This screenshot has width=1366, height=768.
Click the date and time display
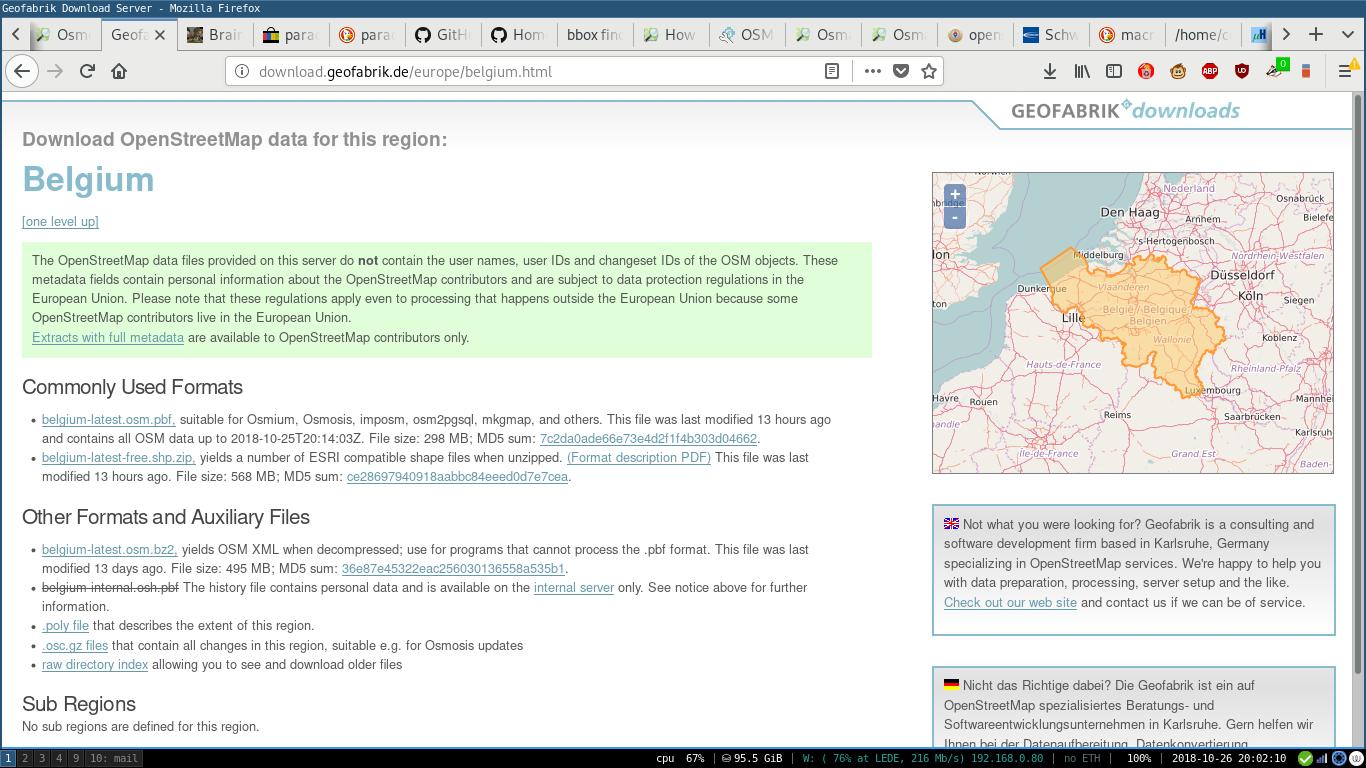tap(1228, 758)
